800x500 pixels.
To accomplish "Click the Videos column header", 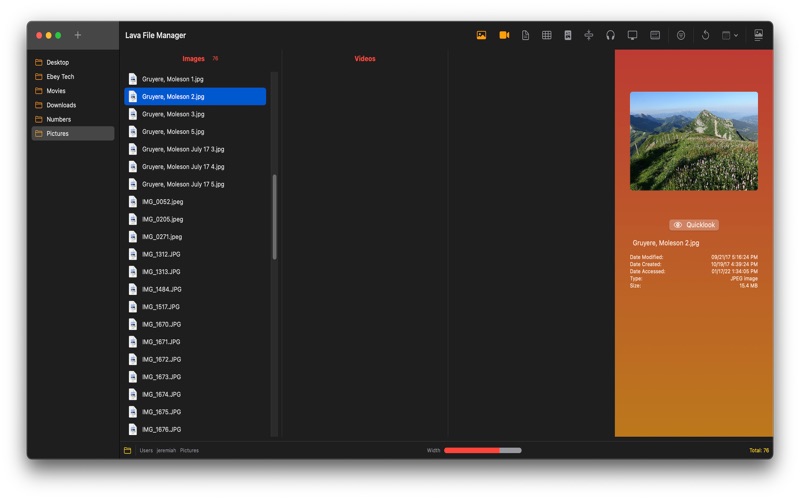I will 365,59.
